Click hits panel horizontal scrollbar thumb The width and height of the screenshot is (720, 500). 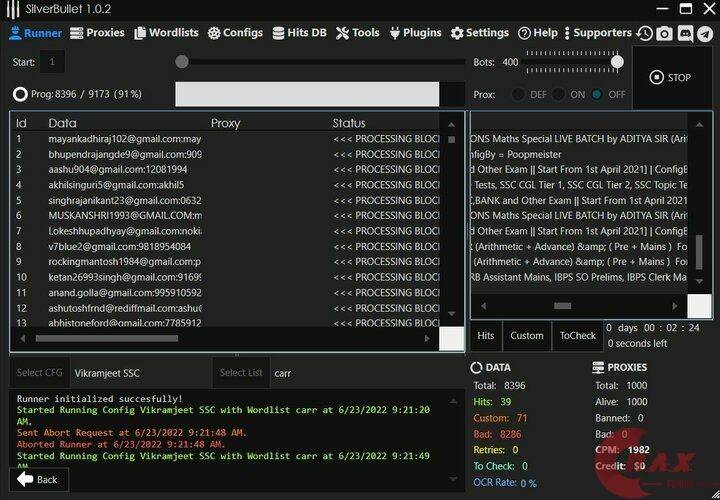pyautogui.click(x=562, y=306)
